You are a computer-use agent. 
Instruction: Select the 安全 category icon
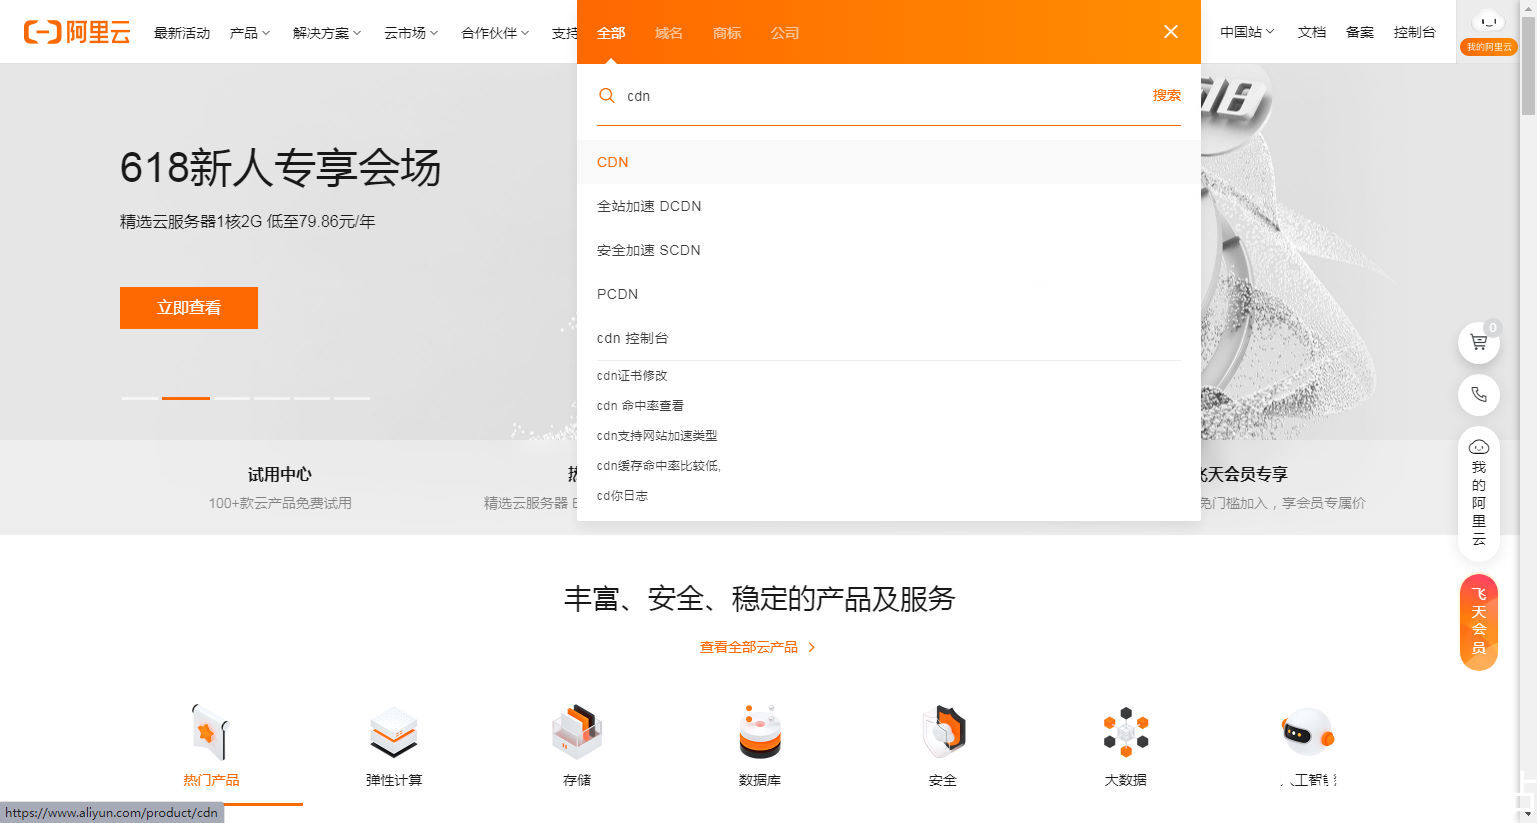coord(942,733)
